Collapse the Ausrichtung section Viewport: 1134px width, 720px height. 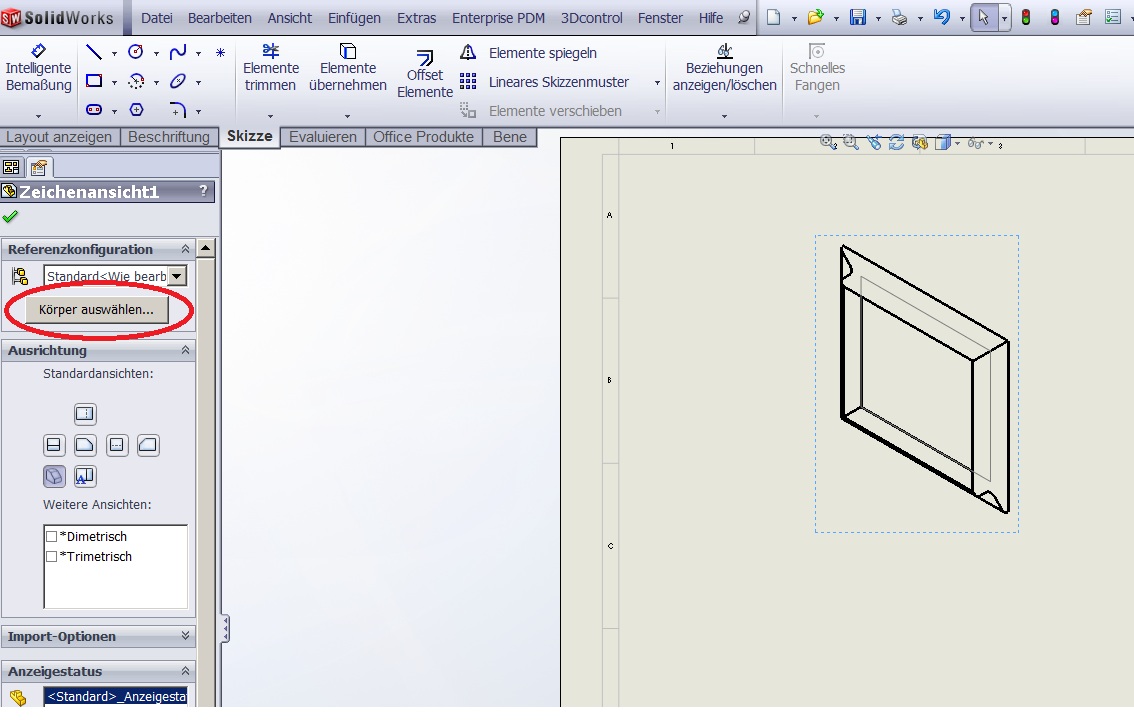tap(185, 351)
